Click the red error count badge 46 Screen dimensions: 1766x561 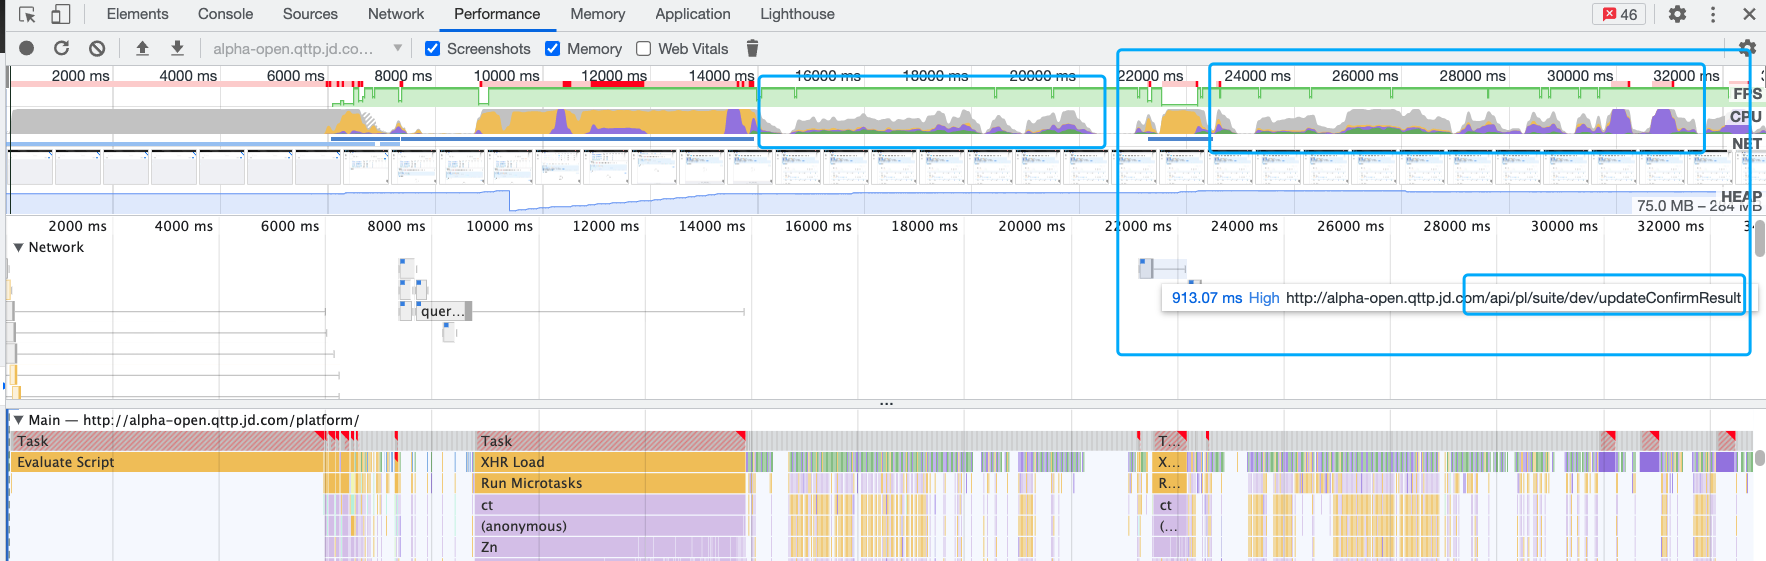click(x=1619, y=14)
